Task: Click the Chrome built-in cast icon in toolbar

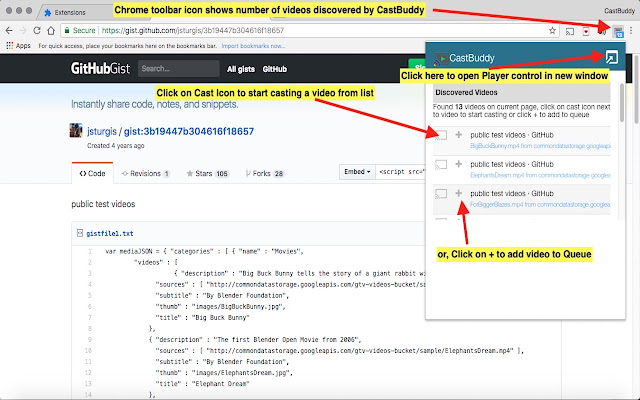Action: pos(570,31)
